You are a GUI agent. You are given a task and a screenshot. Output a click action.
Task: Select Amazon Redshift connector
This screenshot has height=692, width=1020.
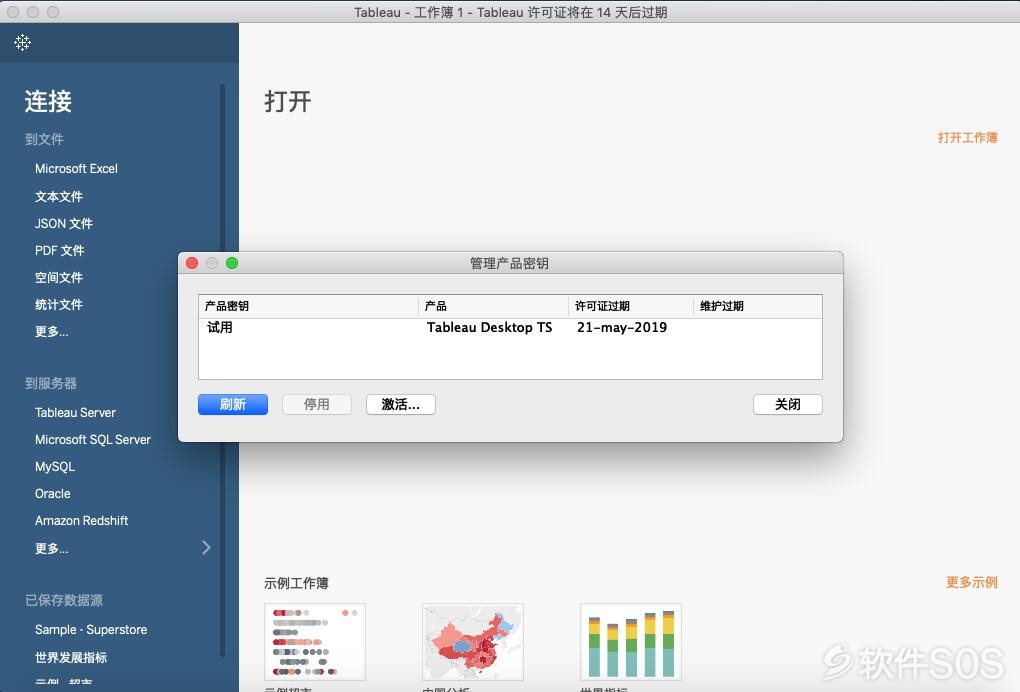click(81, 520)
